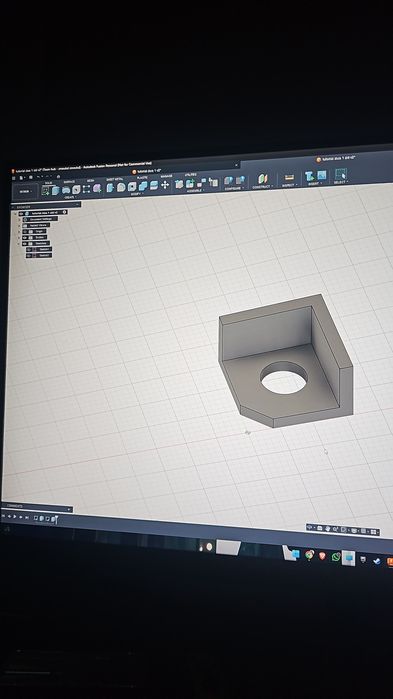Viewport: 393px width, 699px height.
Task: Toggle visibility eye of Bodies folder
Action: 26,238
